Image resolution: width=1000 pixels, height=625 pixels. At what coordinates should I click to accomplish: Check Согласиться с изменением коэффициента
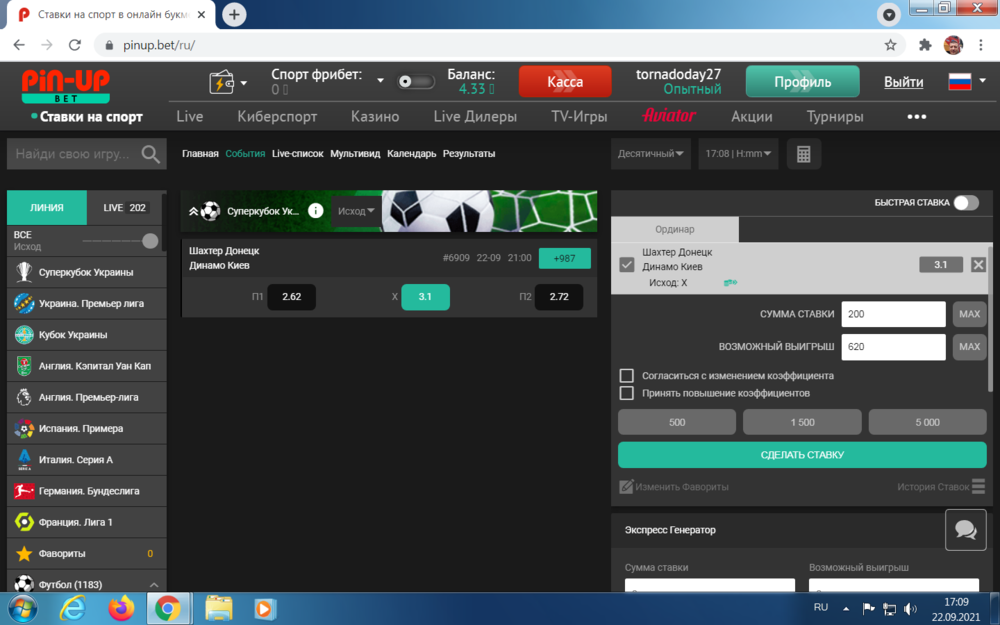627,376
